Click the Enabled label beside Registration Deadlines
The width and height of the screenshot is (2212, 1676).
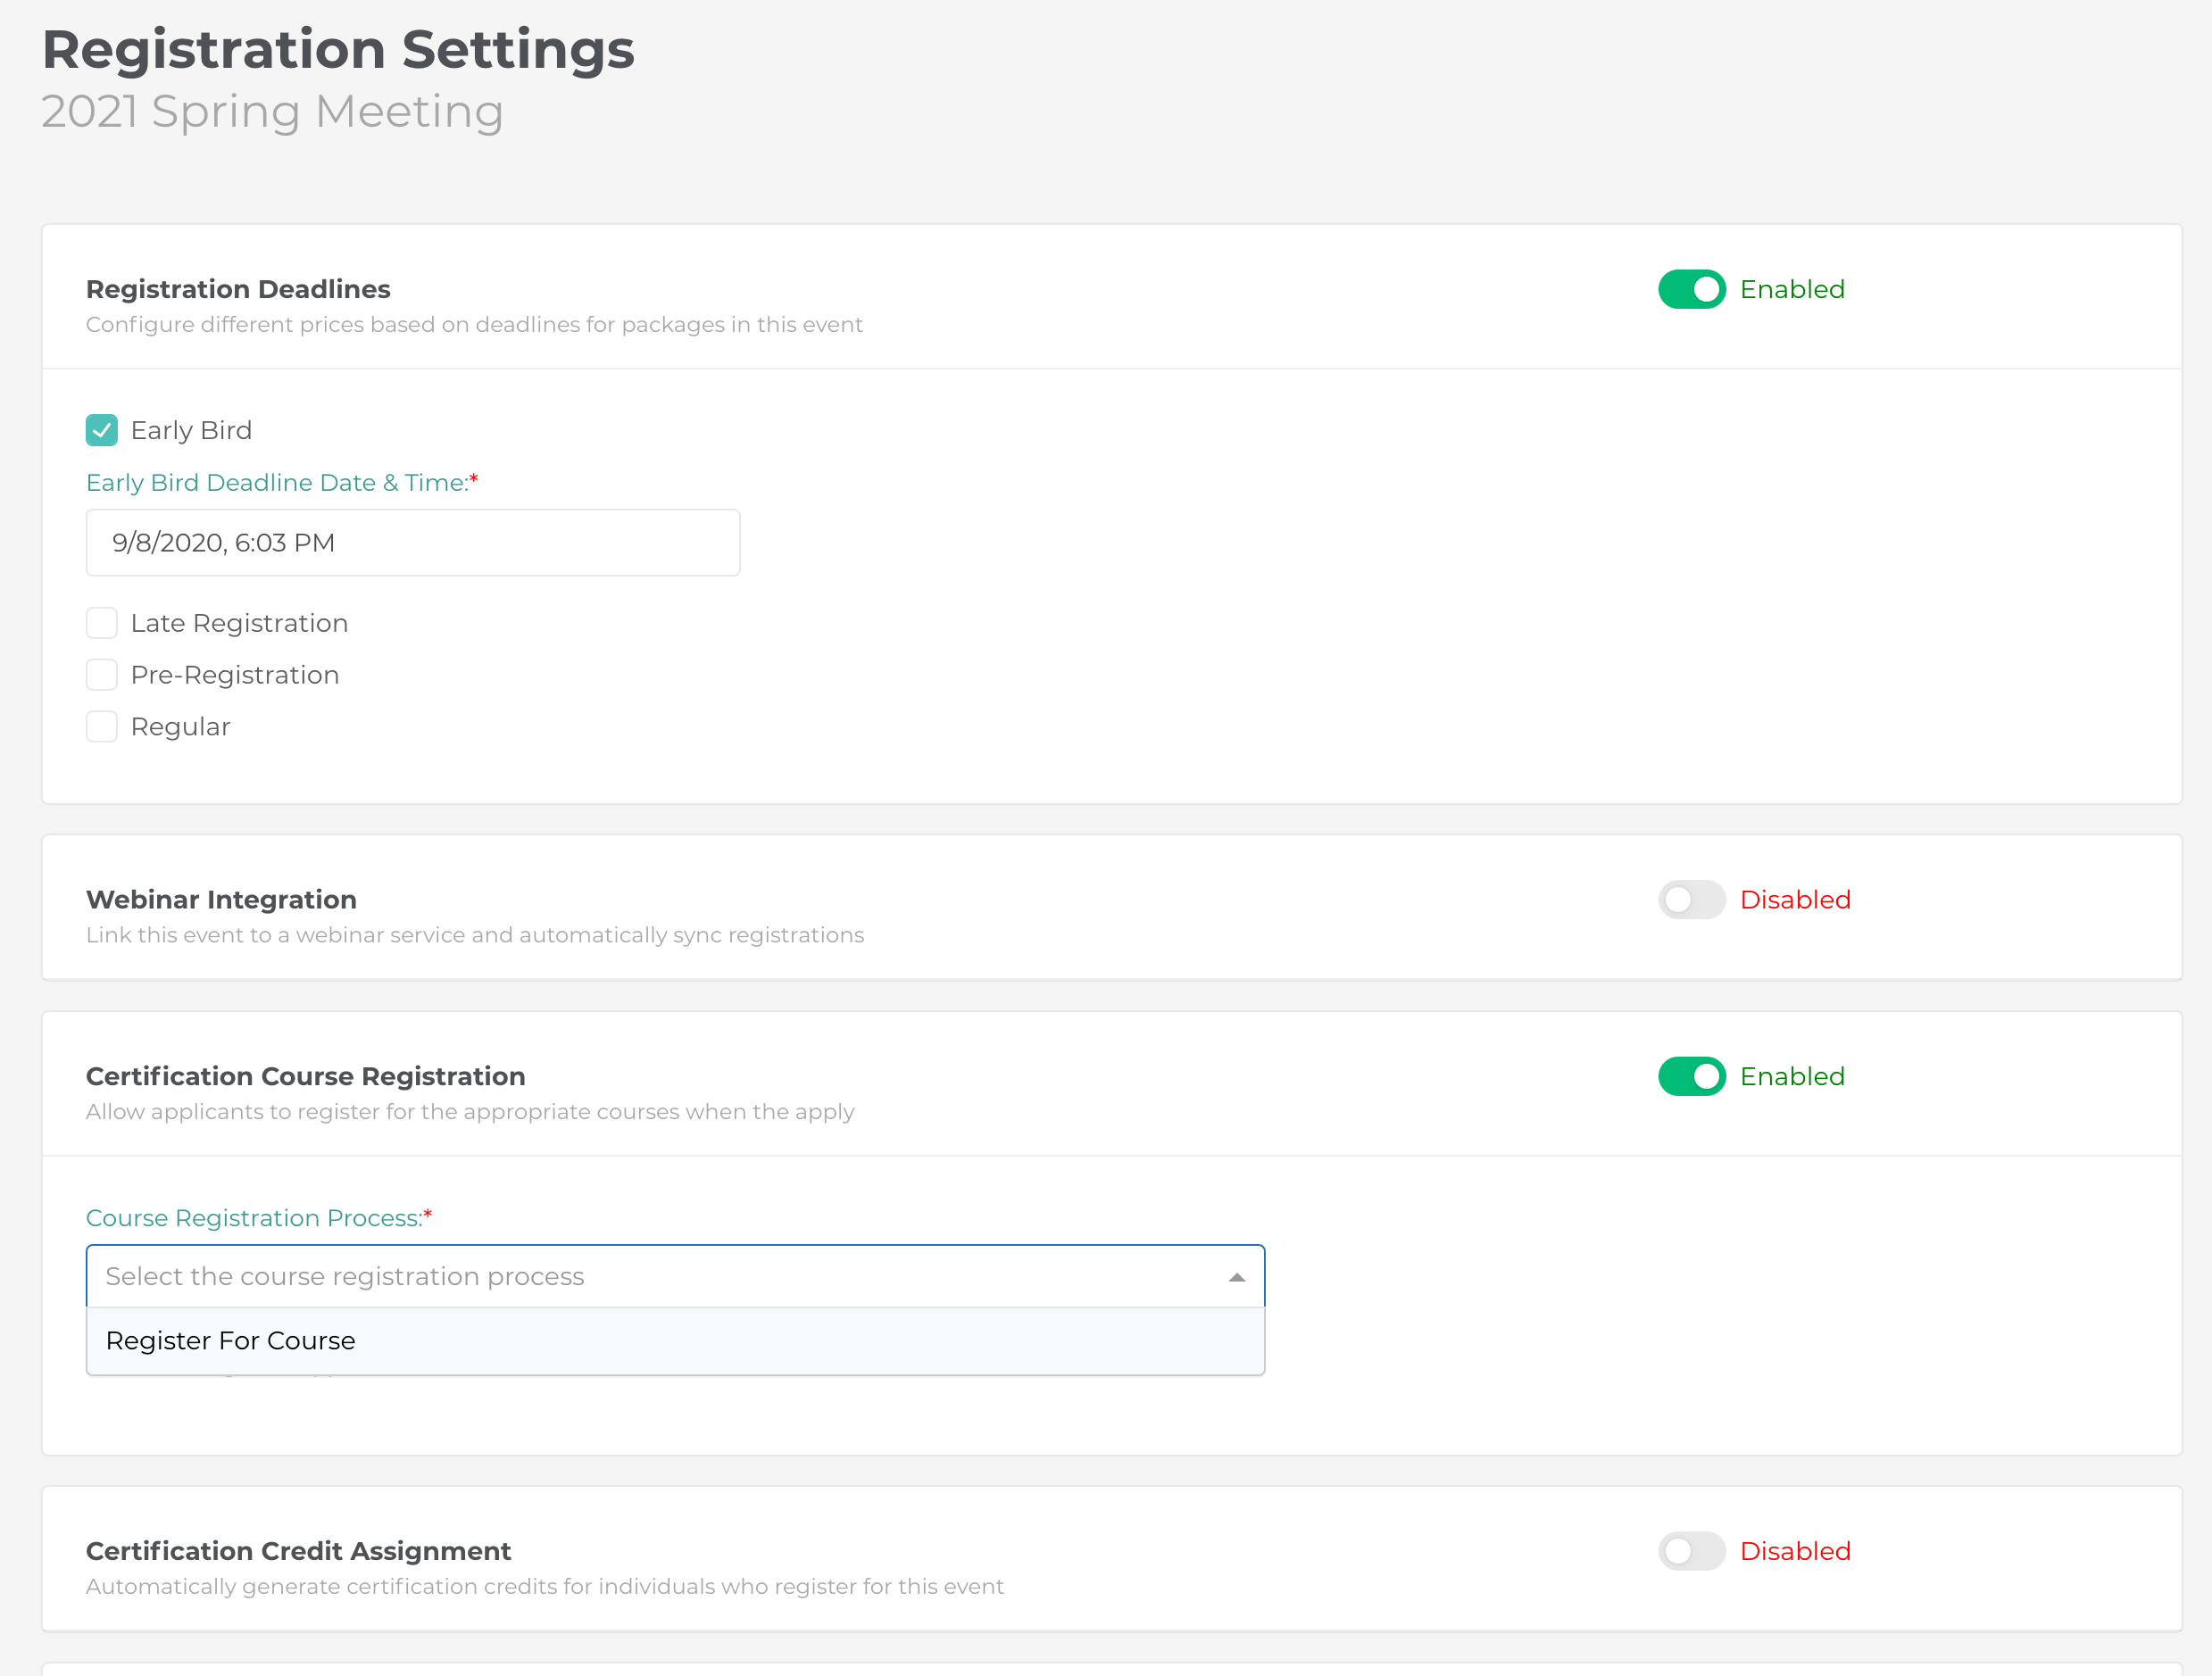[1792, 289]
